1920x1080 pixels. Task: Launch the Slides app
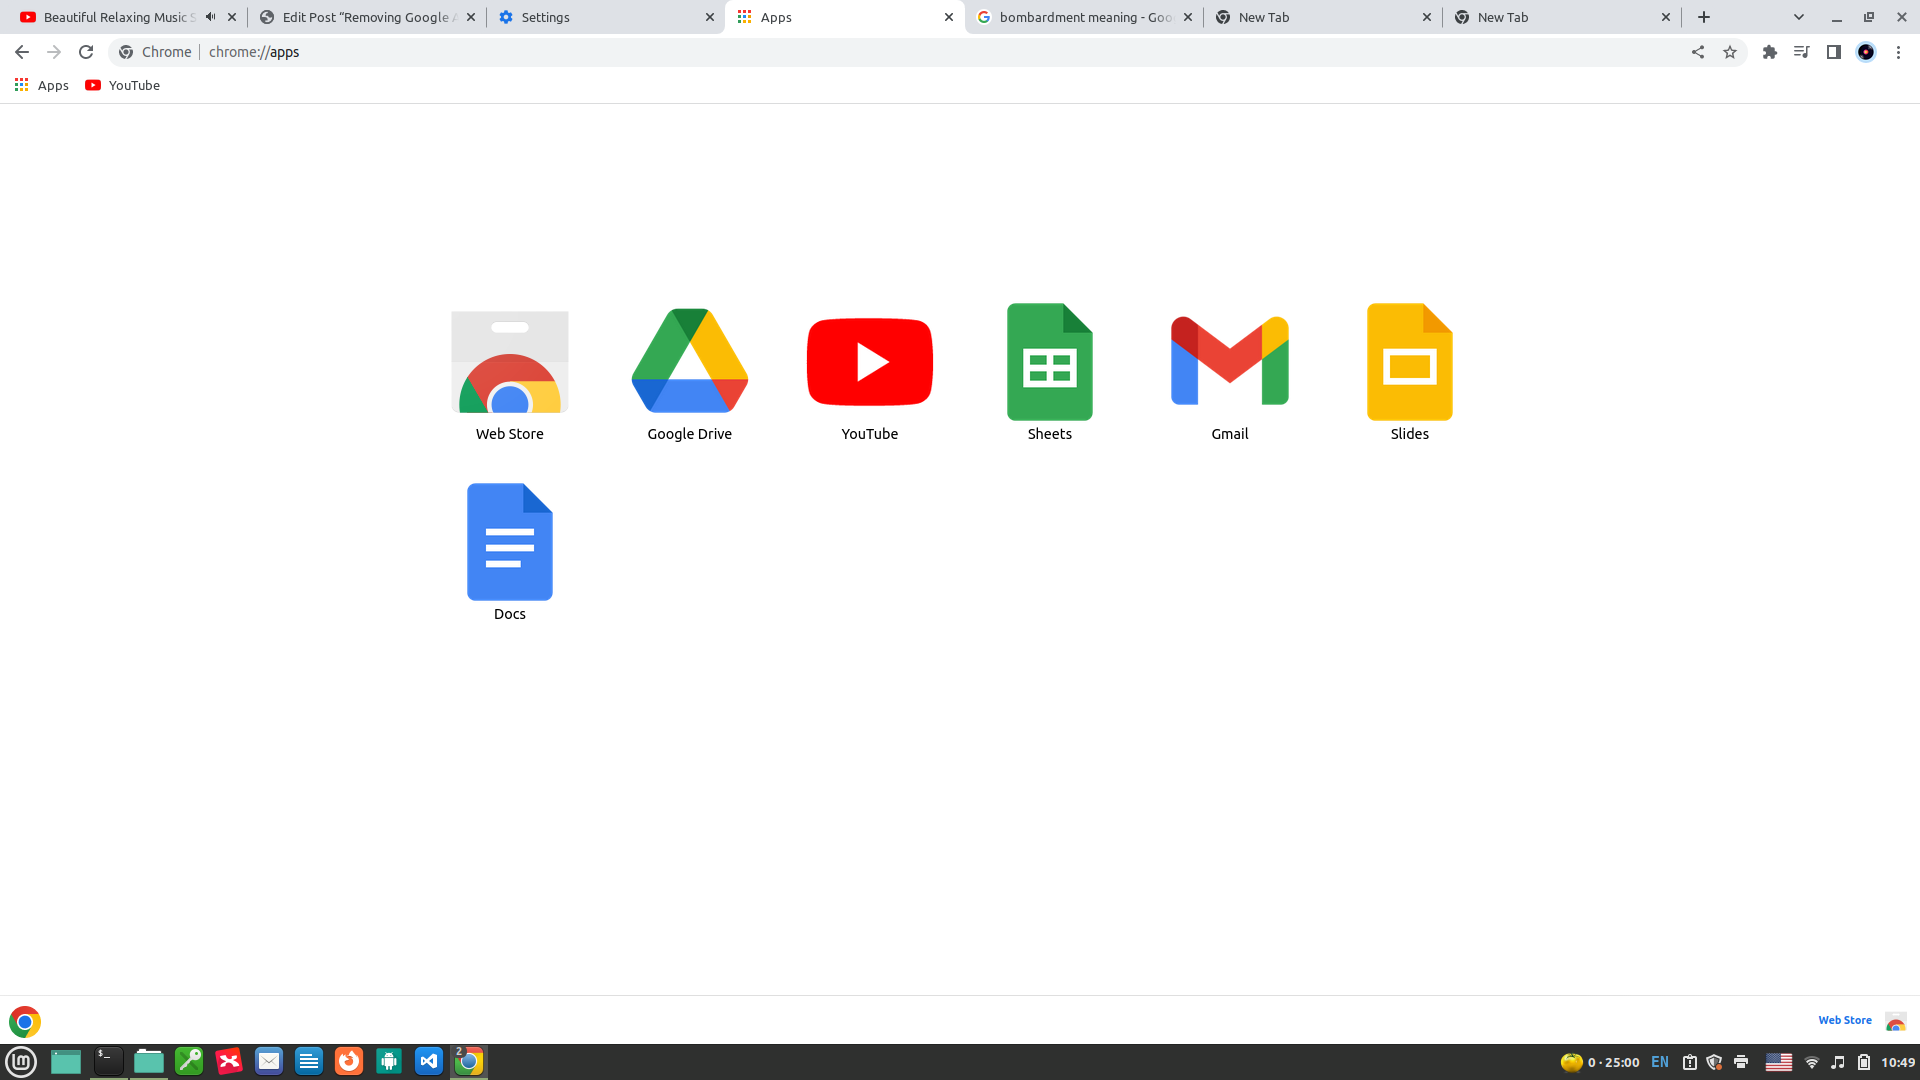click(x=1410, y=362)
